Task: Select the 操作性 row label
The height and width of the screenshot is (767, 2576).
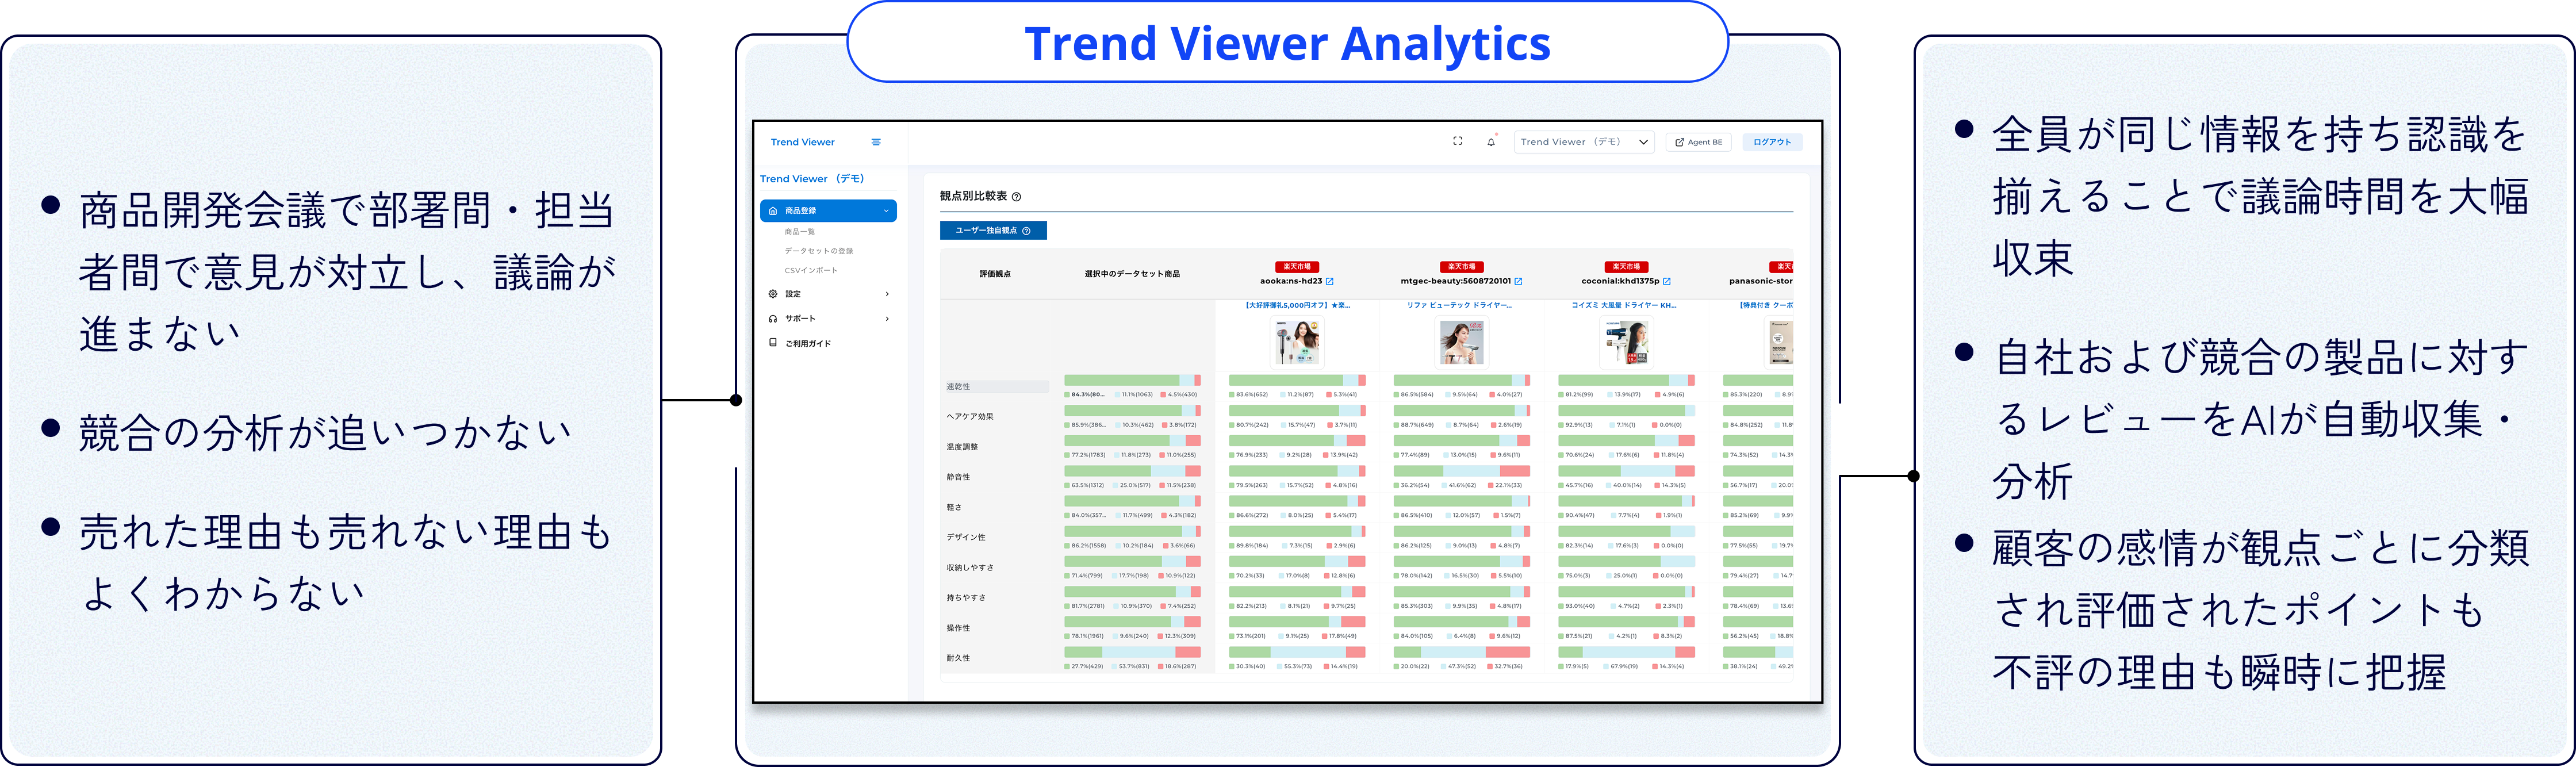Action: 958,628
